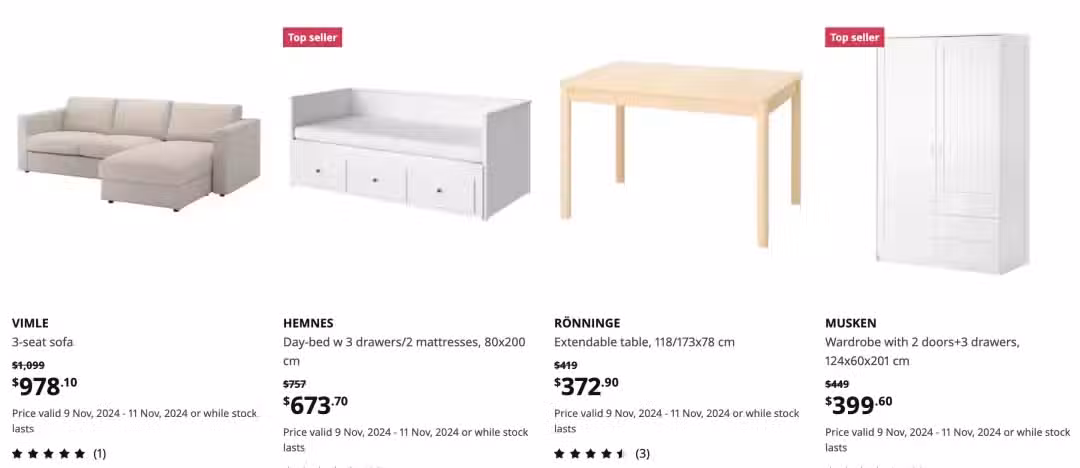
Task: Open the HEMNES day-bed product image
Action: (410, 153)
